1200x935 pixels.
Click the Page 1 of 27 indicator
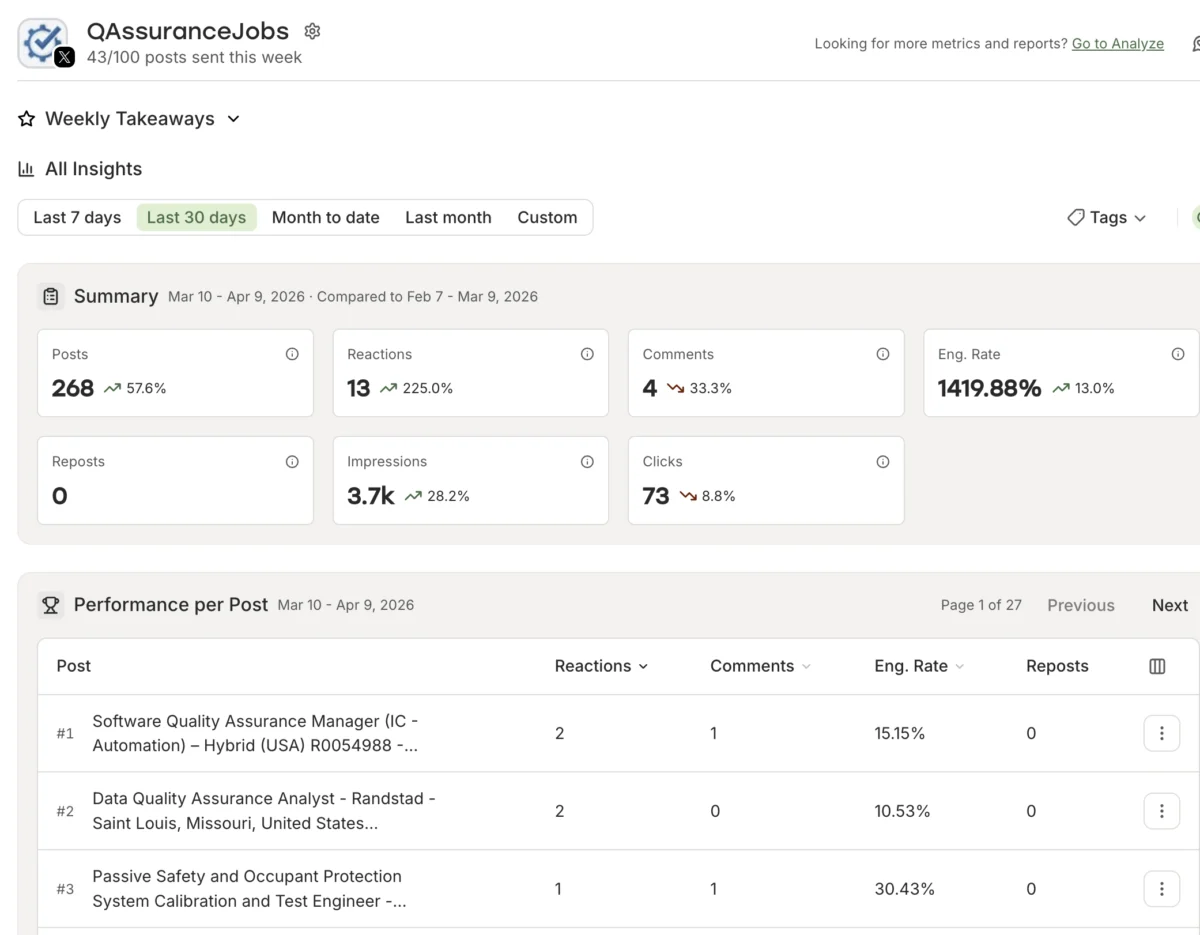[x=981, y=605]
